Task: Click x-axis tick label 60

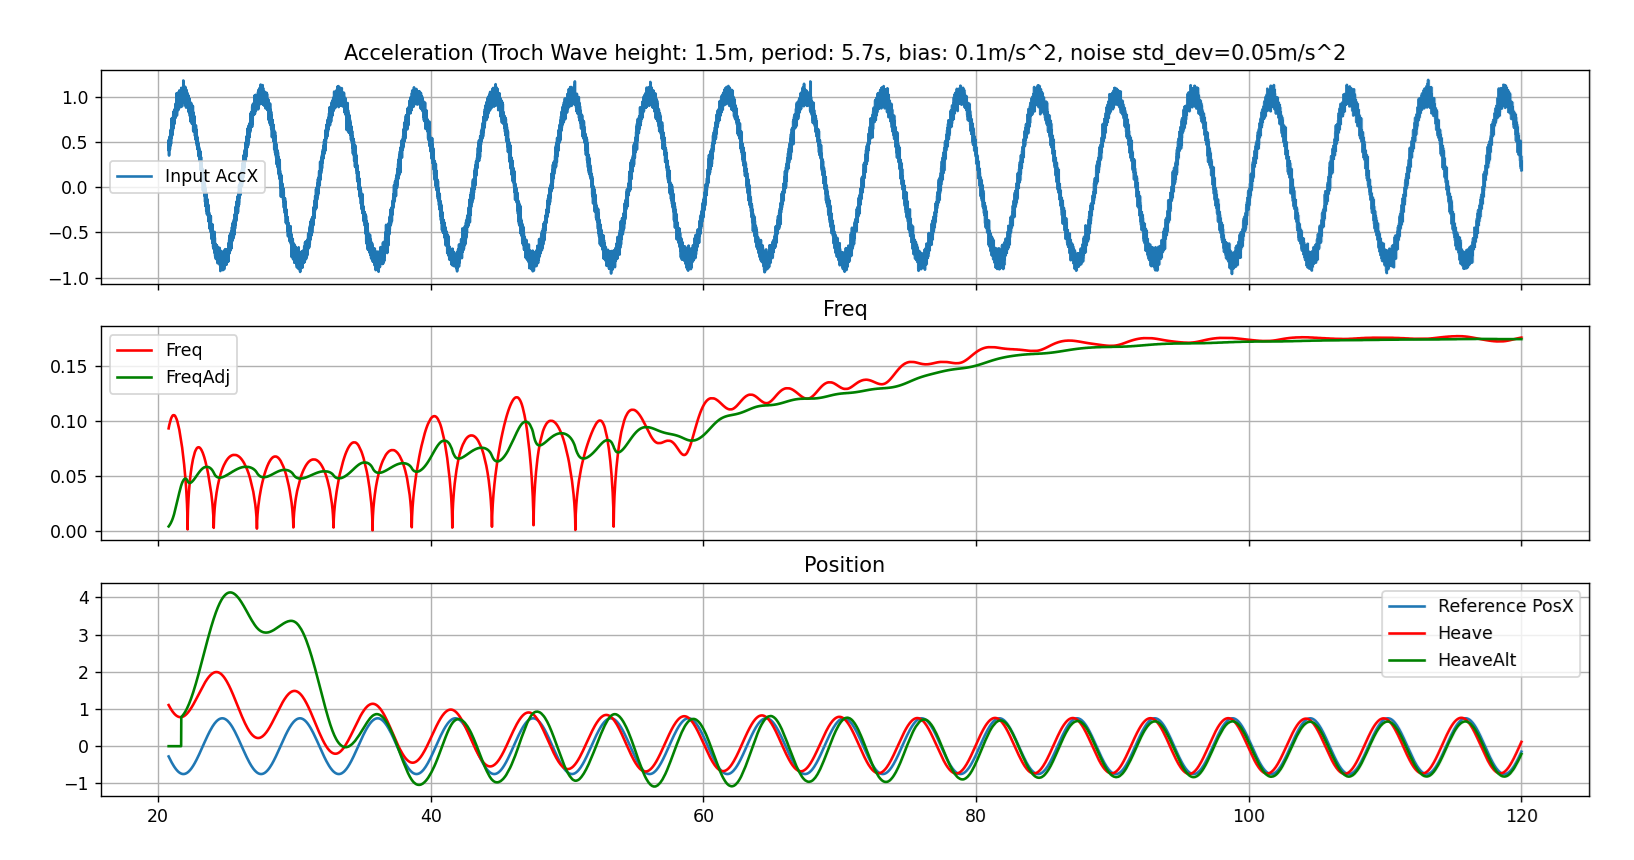Action: coord(703,816)
